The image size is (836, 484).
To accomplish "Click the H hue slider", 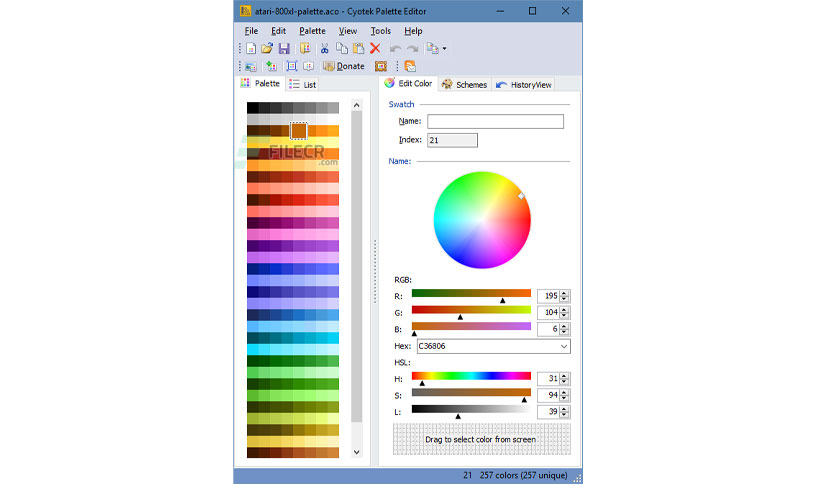I will click(471, 378).
